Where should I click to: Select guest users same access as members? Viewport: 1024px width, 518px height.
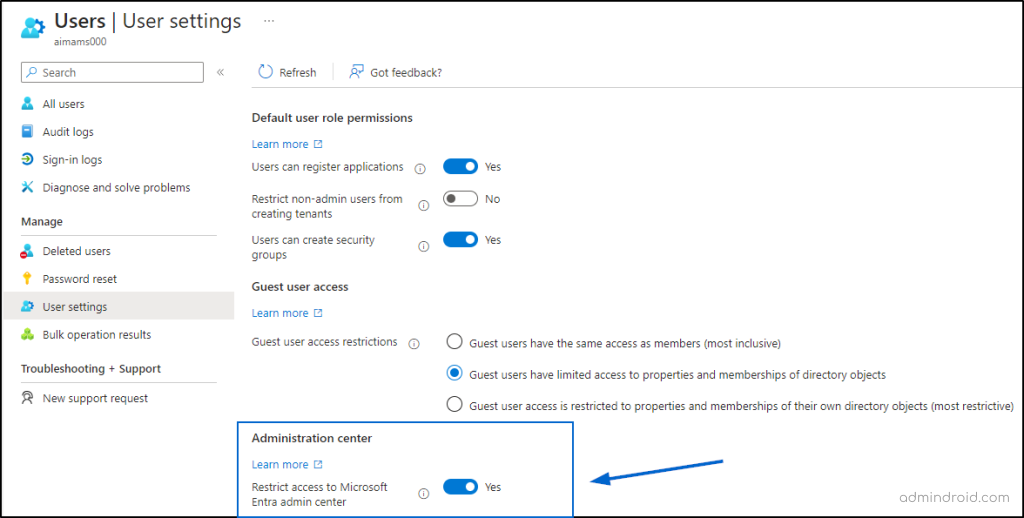[x=454, y=342]
